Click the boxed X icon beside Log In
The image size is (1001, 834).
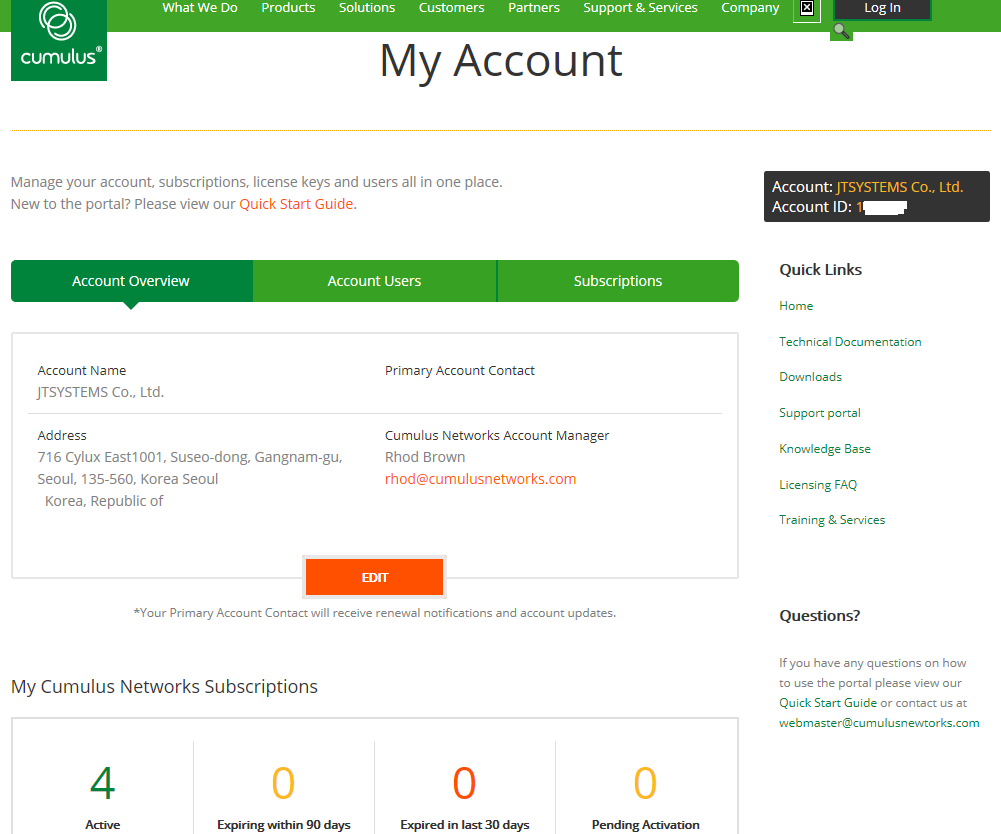807,8
